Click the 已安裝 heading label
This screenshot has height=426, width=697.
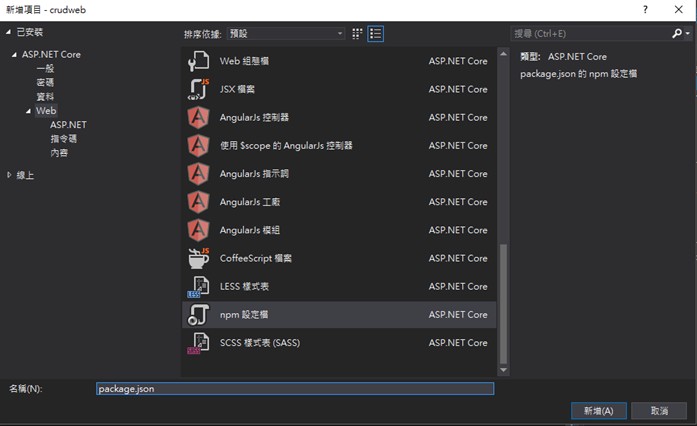[30, 32]
